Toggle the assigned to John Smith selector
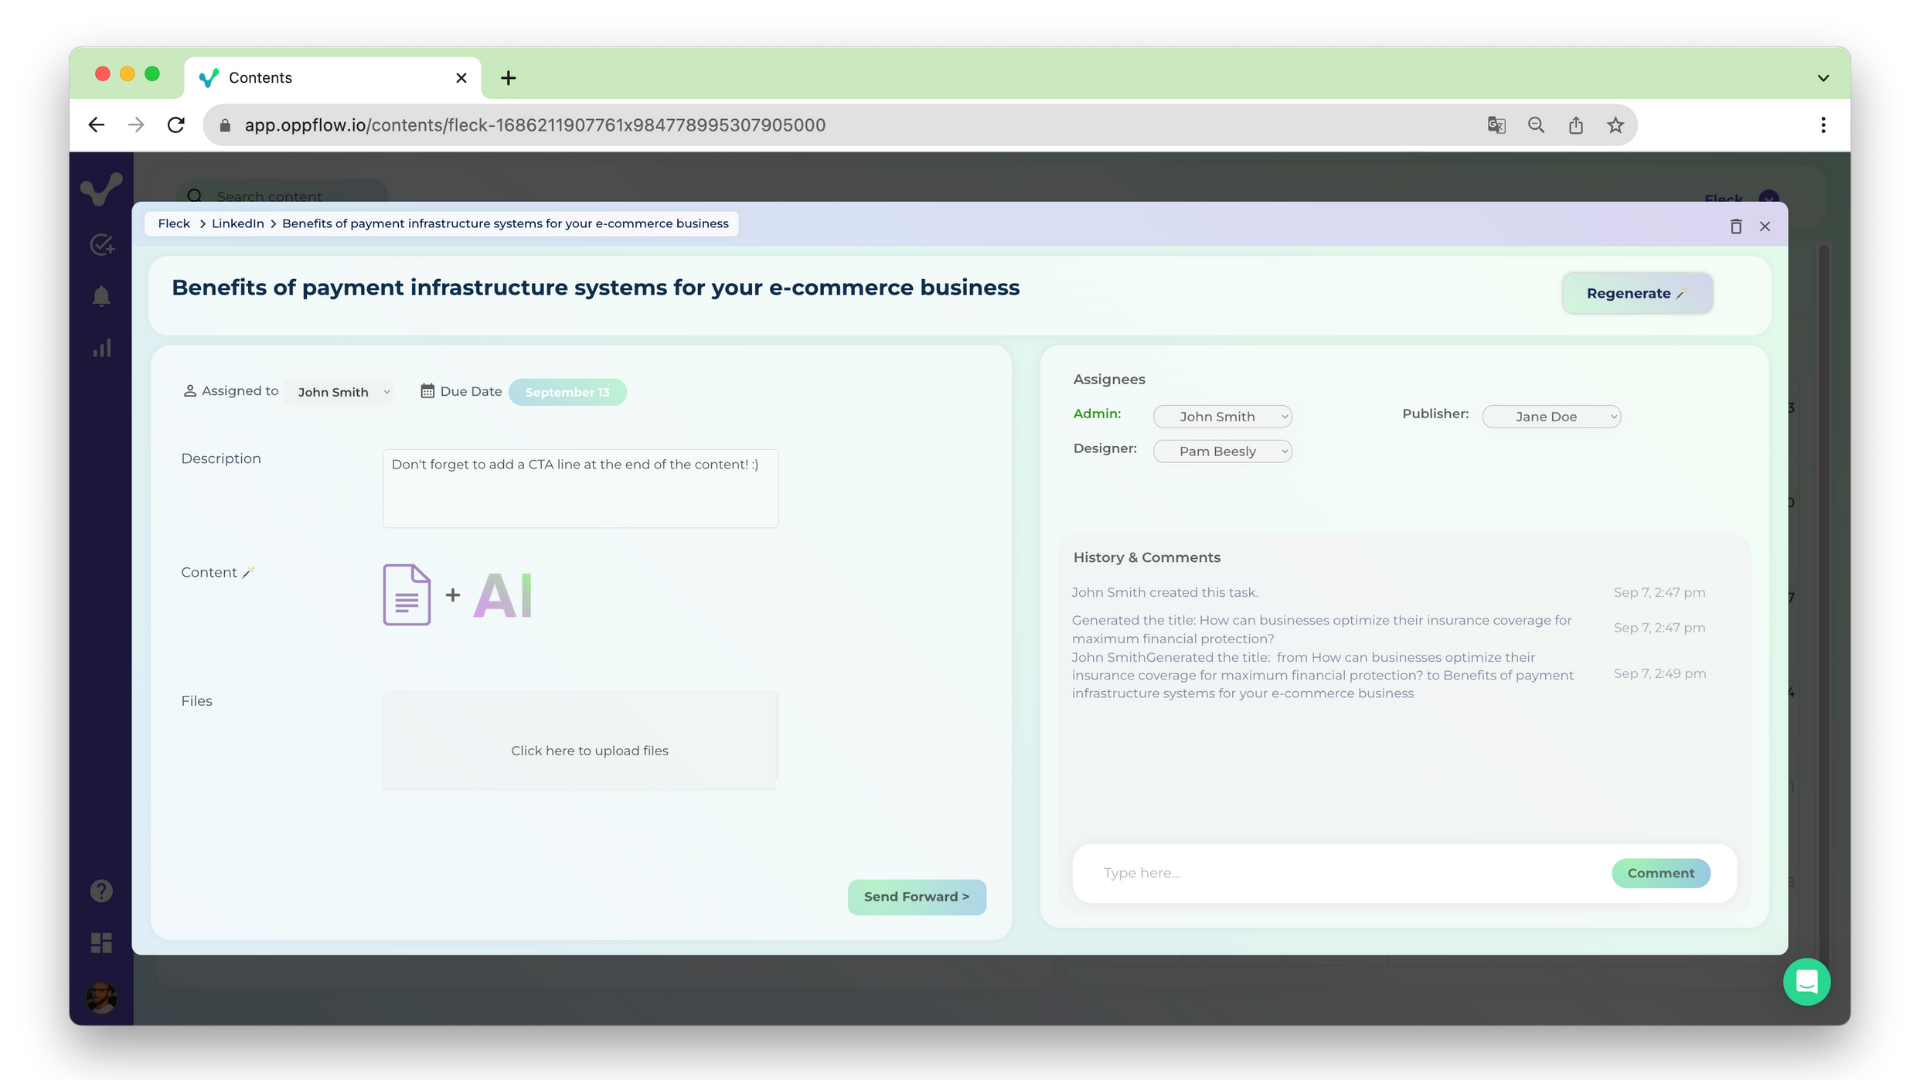The image size is (1920, 1080). (340, 392)
